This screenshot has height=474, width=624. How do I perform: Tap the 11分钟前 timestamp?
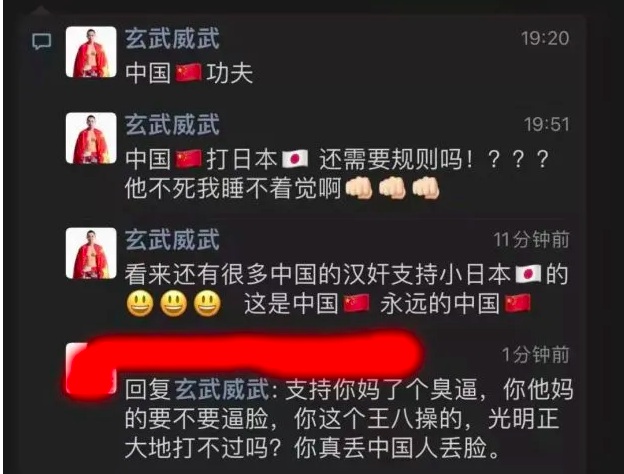click(532, 240)
